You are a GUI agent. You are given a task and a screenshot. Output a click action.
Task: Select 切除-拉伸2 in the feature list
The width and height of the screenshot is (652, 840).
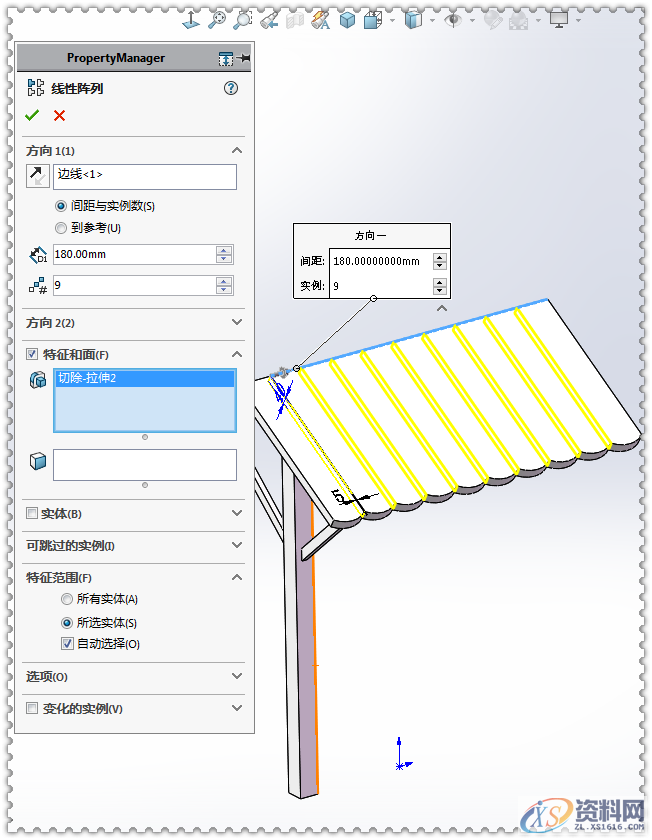point(145,378)
